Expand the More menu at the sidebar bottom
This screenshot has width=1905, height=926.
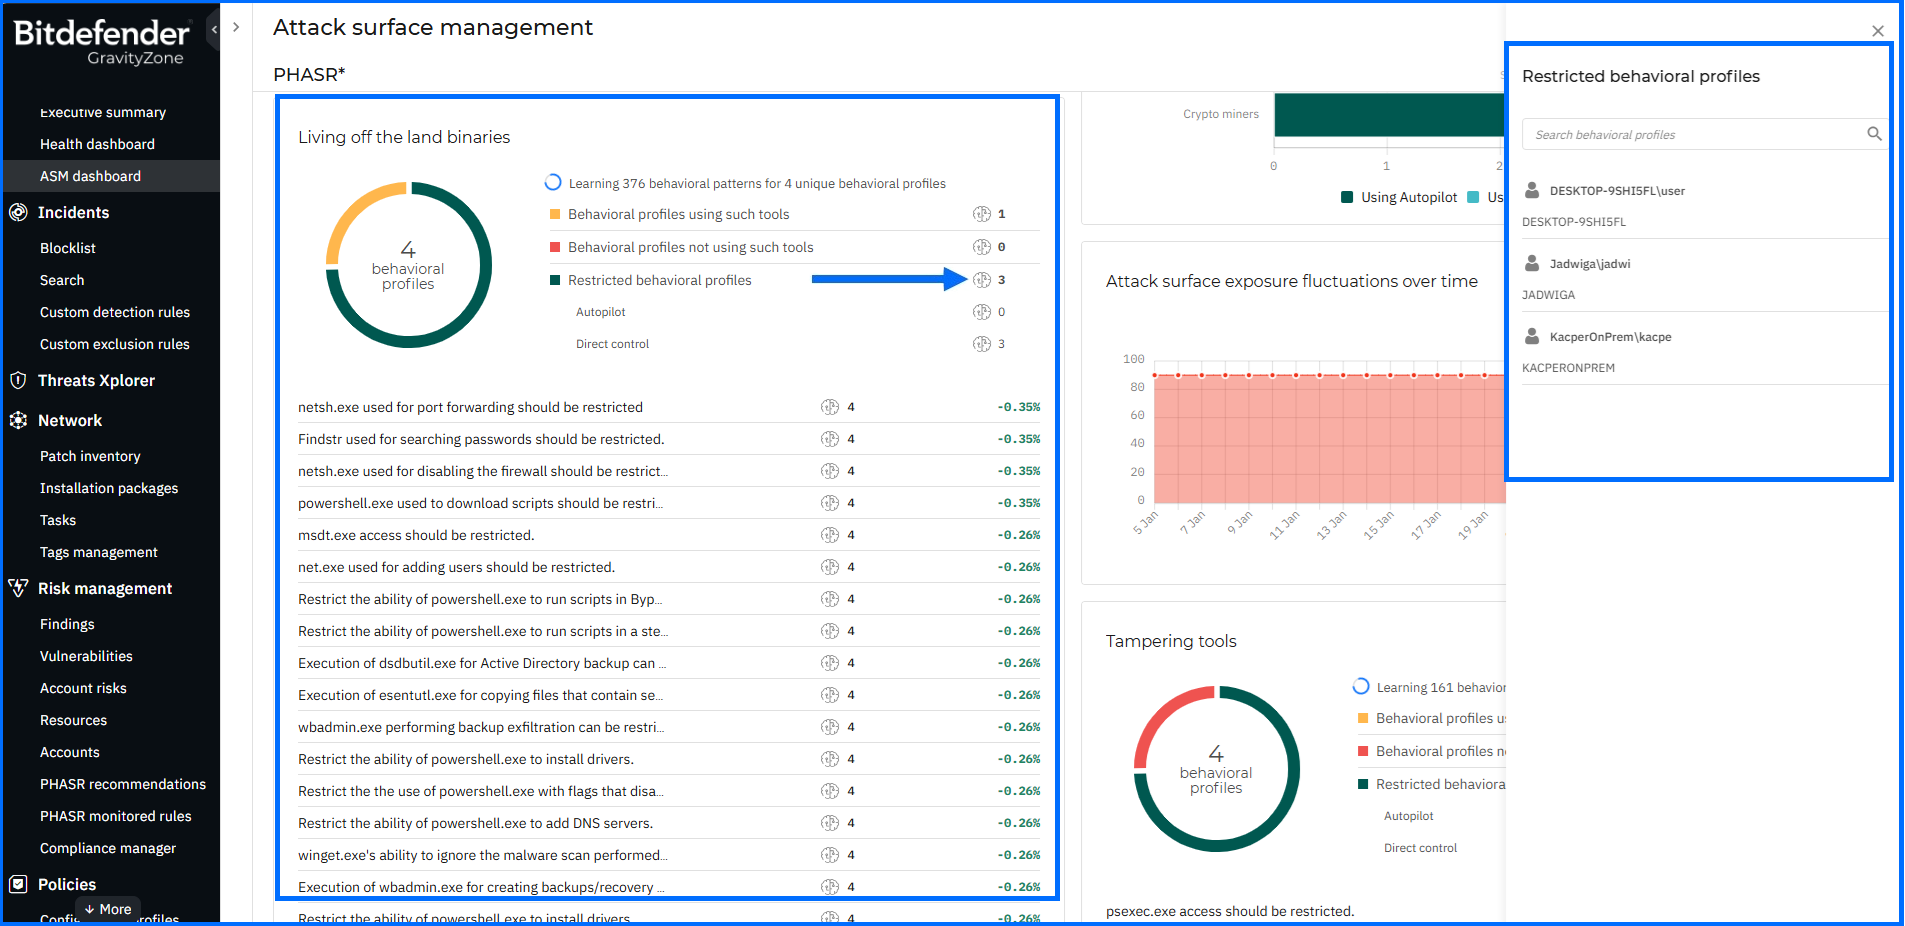108,909
